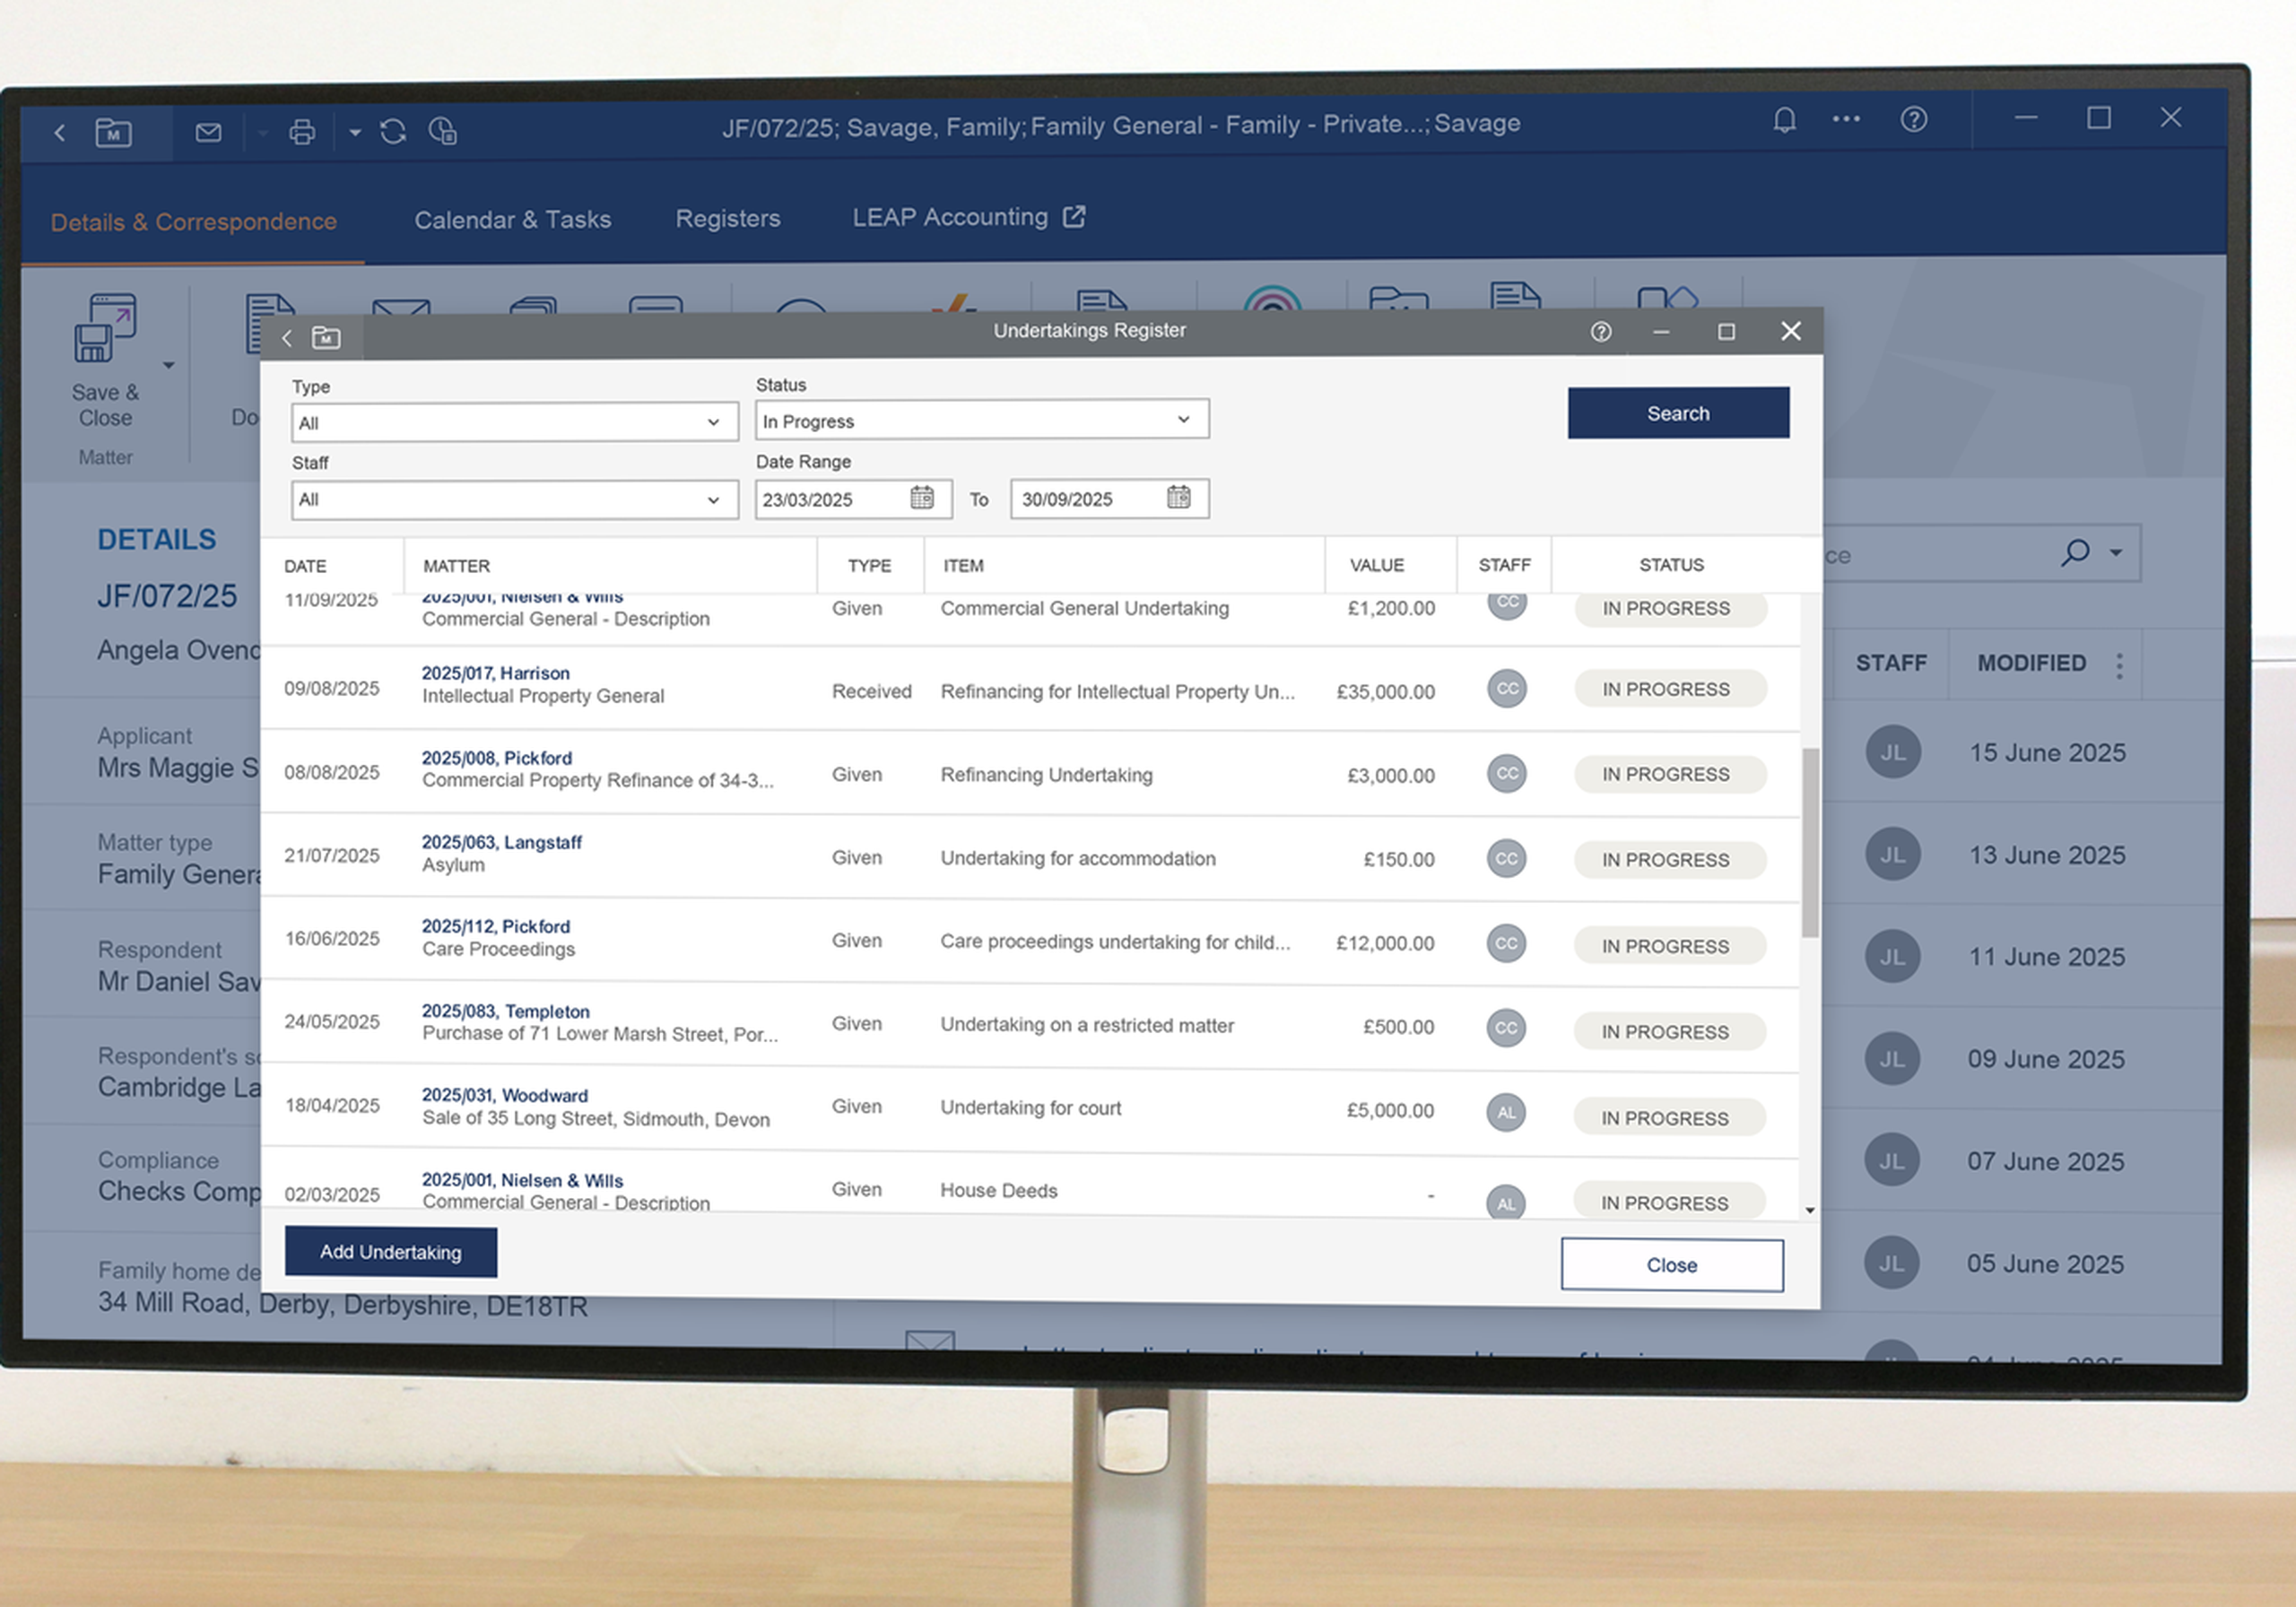Open the Registers tab
2296x1607 pixels.
[727, 219]
